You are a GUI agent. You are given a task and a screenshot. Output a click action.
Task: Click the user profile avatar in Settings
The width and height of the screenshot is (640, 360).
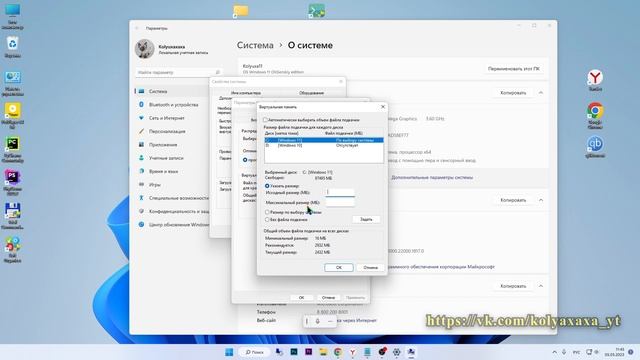144,49
